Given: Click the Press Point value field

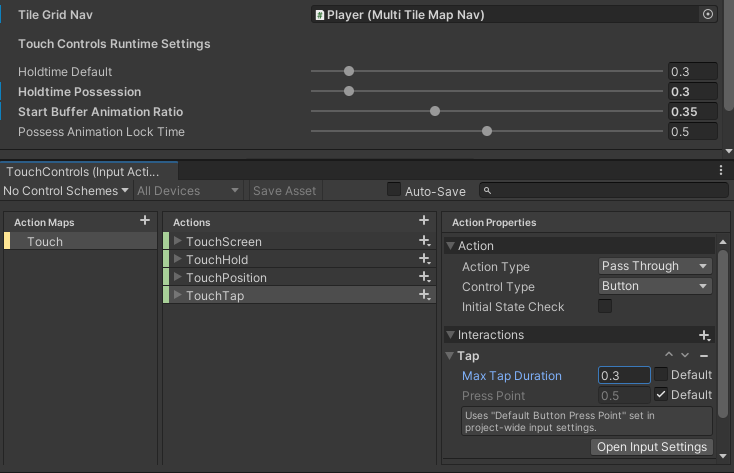Looking at the screenshot, I should pyautogui.click(x=624, y=396).
